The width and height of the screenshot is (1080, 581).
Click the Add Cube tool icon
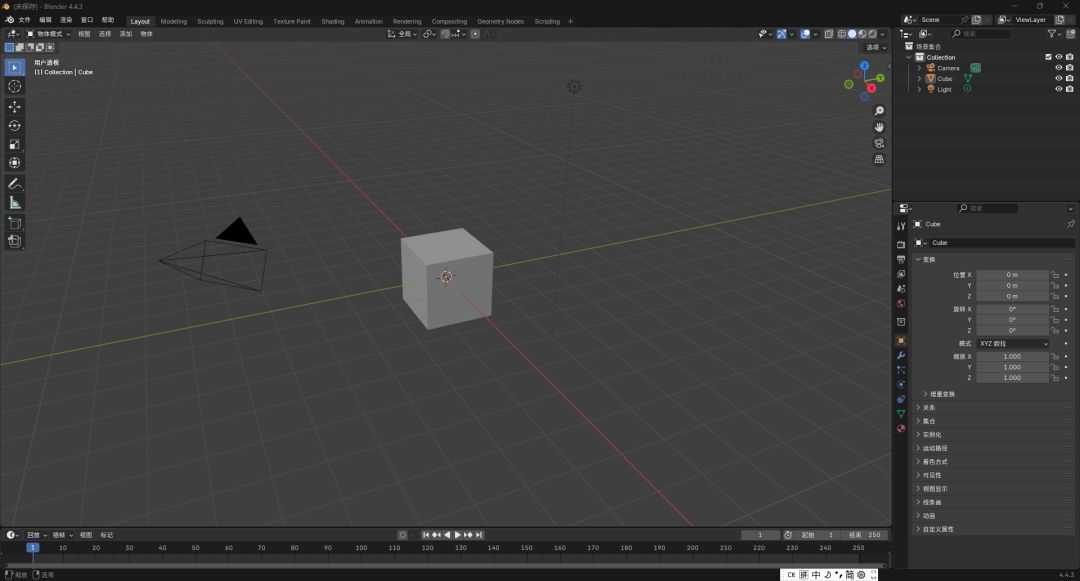pos(15,223)
